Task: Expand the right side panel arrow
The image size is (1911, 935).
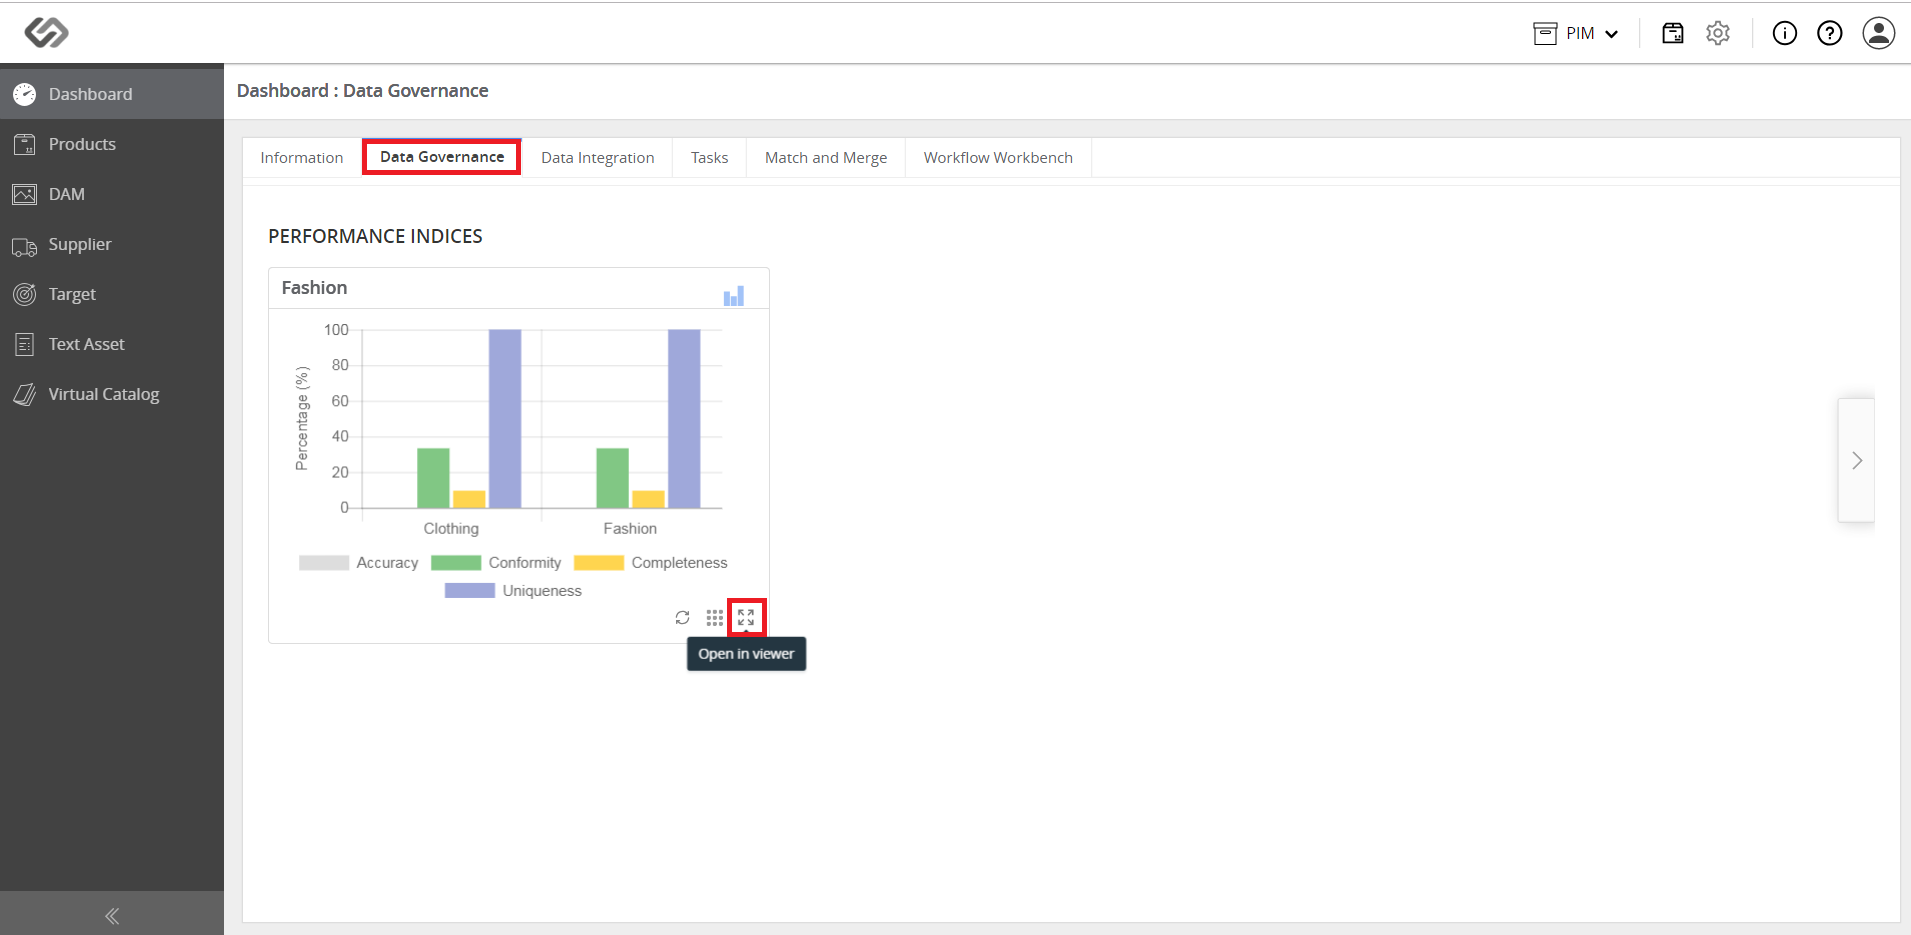Action: [x=1856, y=461]
